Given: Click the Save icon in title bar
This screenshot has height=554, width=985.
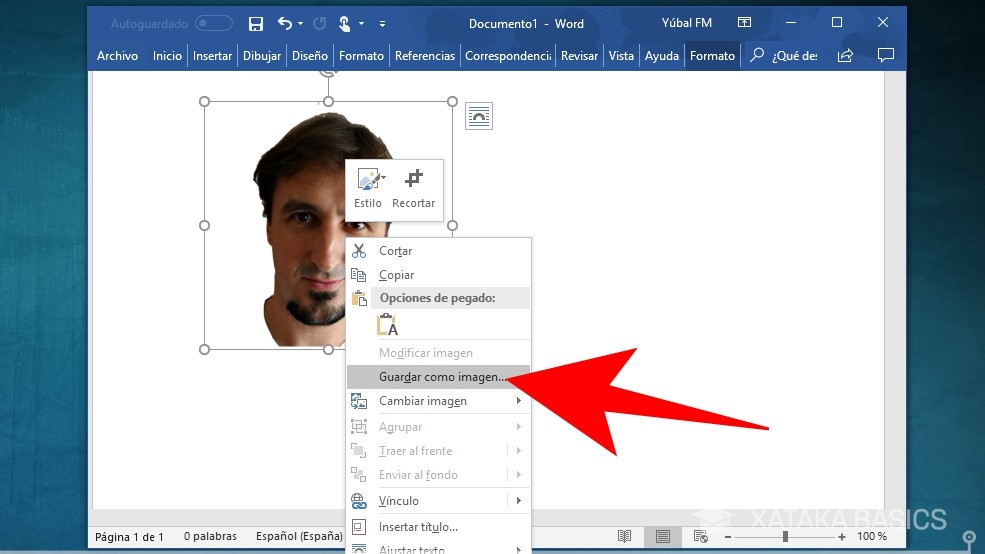Looking at the screenshot, I should pos(256,23).
